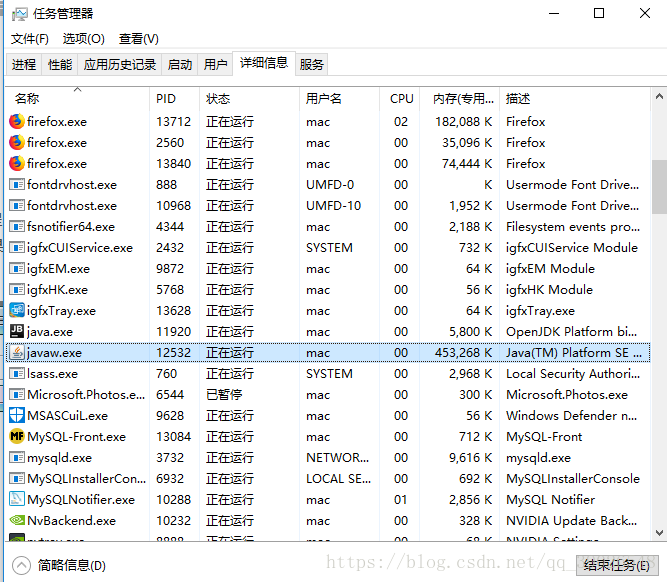The image size is (667, 582).
Task: Sort by the PID column header
Action: tap(174, 99)
